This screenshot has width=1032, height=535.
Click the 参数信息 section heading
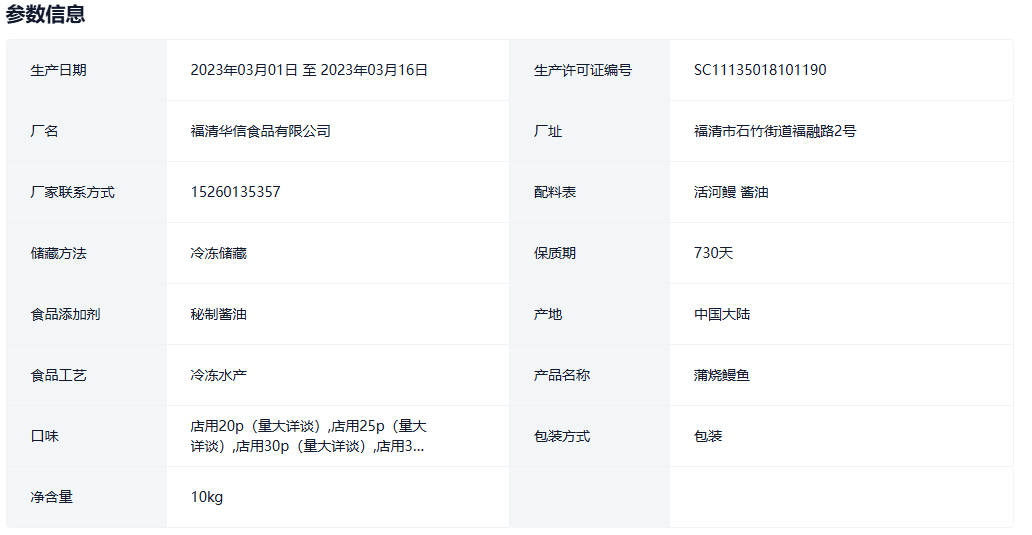pyautogui.click(x=45, y=14)
